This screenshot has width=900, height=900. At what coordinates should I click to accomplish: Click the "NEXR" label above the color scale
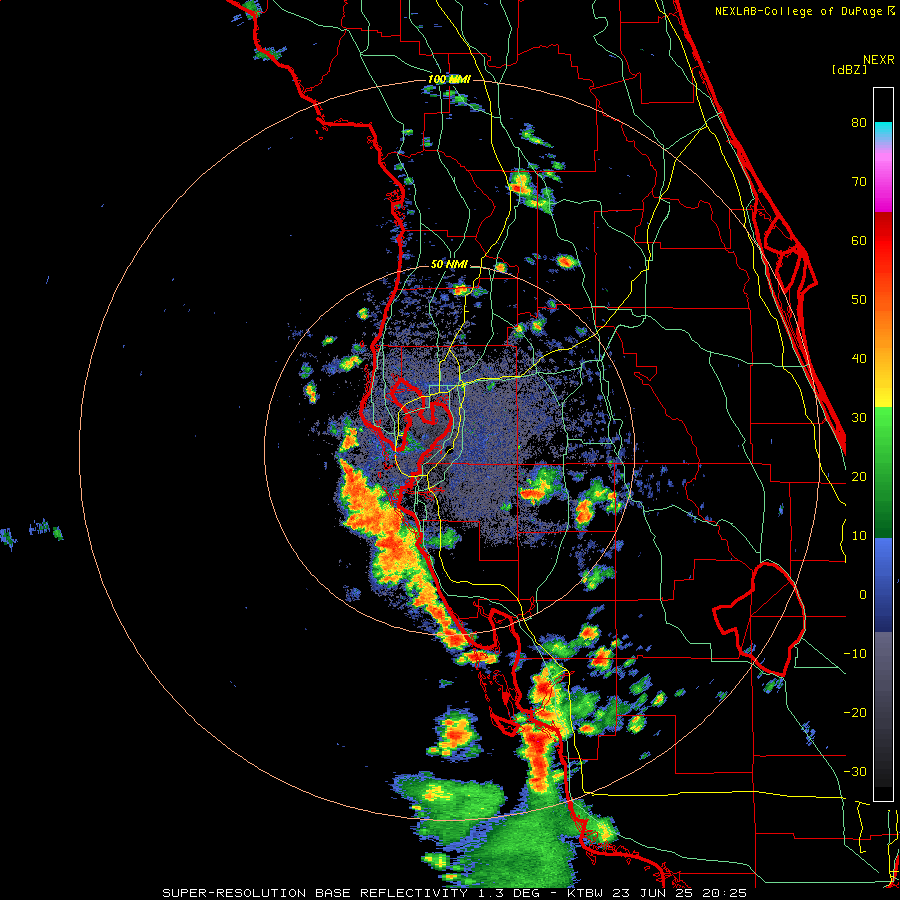[879, 60]
